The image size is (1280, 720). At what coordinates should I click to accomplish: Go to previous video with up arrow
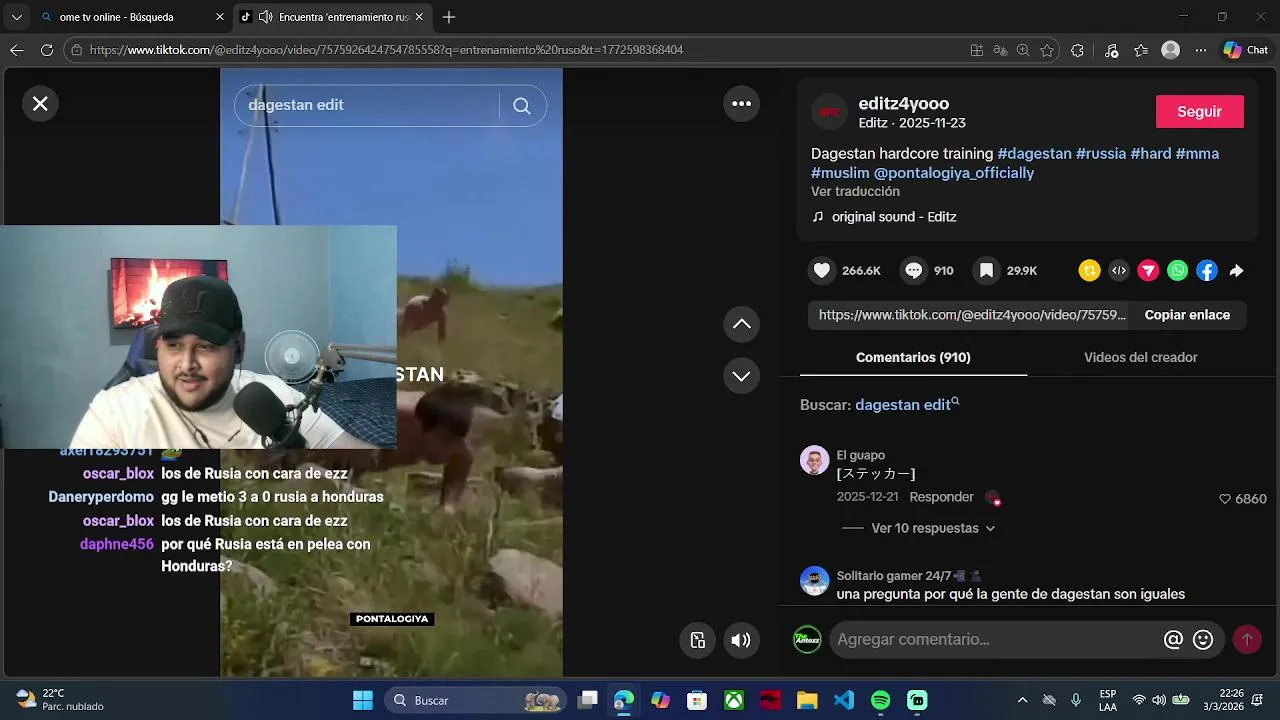coord(741,324)
